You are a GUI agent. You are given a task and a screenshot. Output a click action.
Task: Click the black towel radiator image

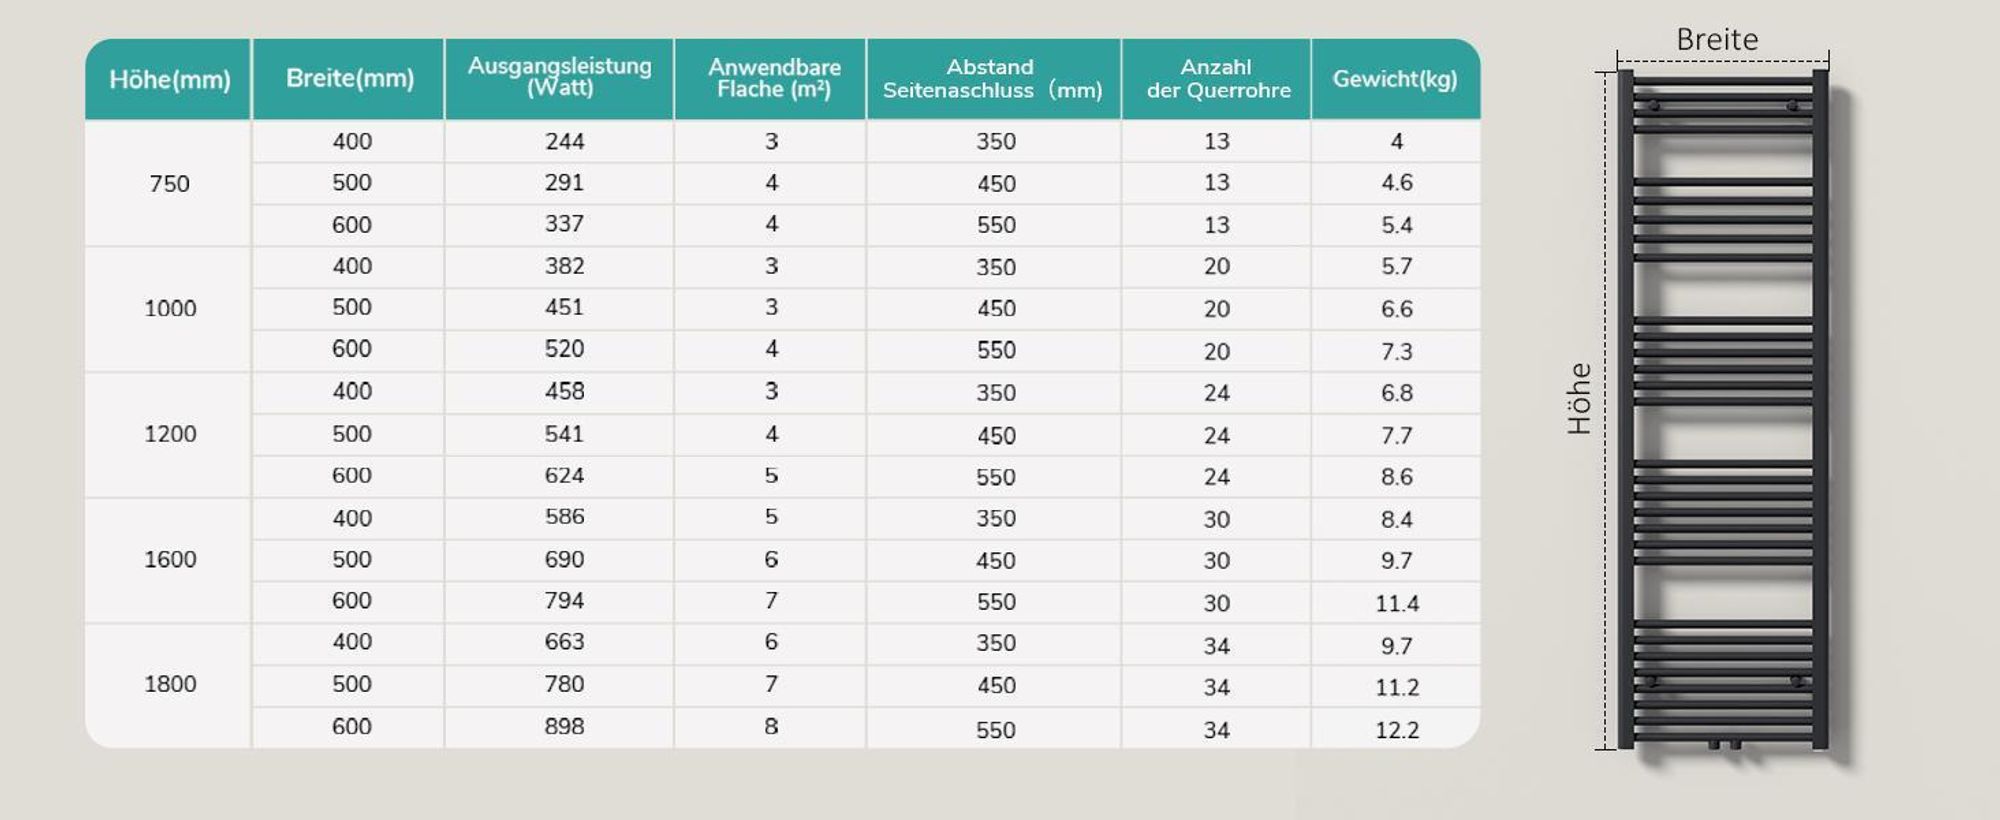(1725, 410)
